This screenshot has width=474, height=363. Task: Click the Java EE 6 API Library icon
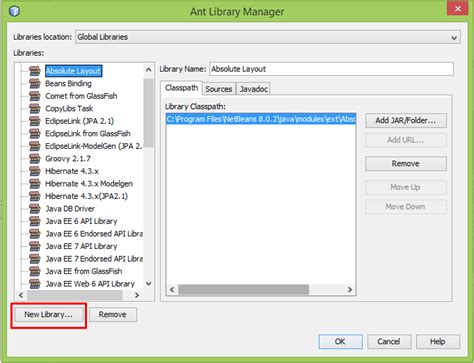coord(35,221)
